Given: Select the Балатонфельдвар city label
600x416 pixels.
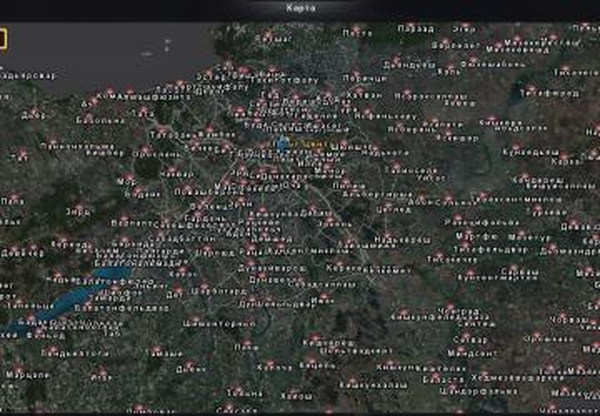Looking at the screenshot, I should [x=122, y=308].
